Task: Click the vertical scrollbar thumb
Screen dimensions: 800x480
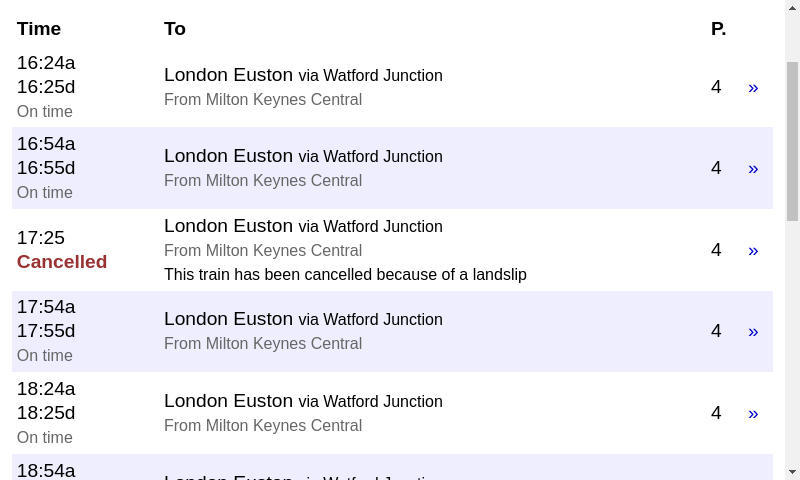Action: point(792,140)
